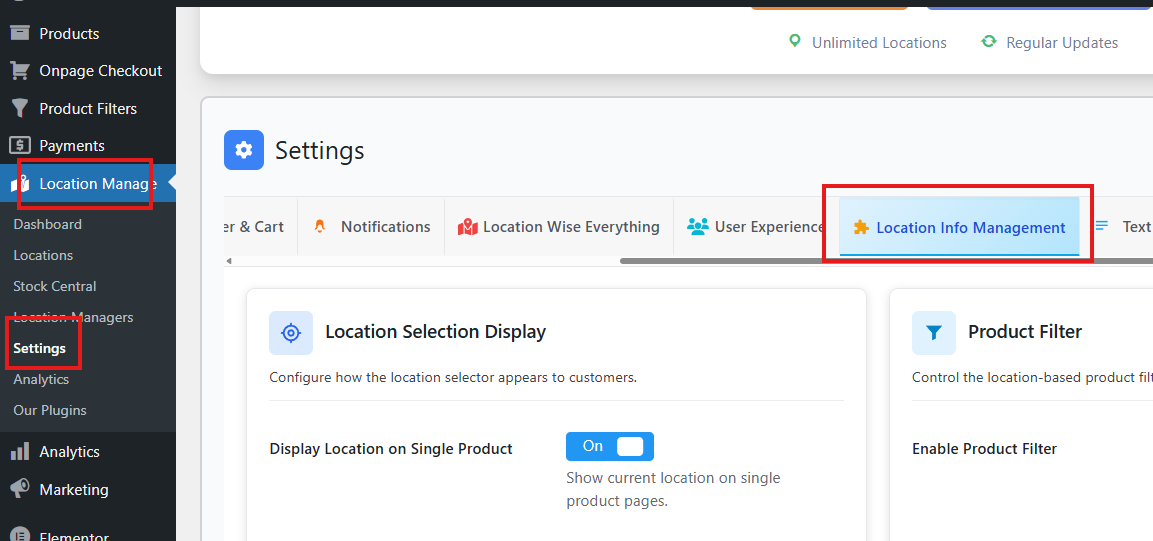Select the User Experience tab
Screen dimensions: 1153x541
756,227
